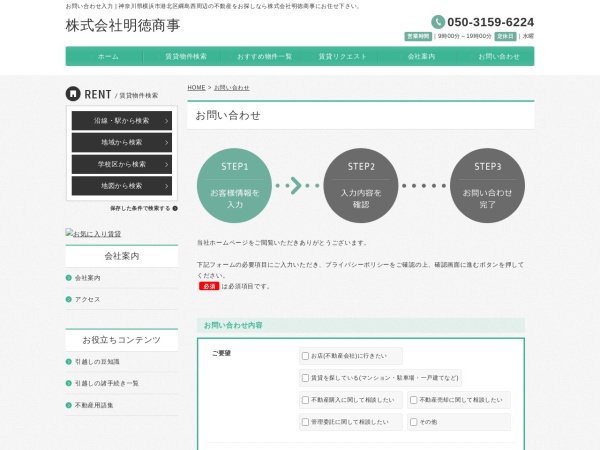Click the red 必須 label
Image resolution: width=600 pixels, height=450 pixels.
[209, 286]
